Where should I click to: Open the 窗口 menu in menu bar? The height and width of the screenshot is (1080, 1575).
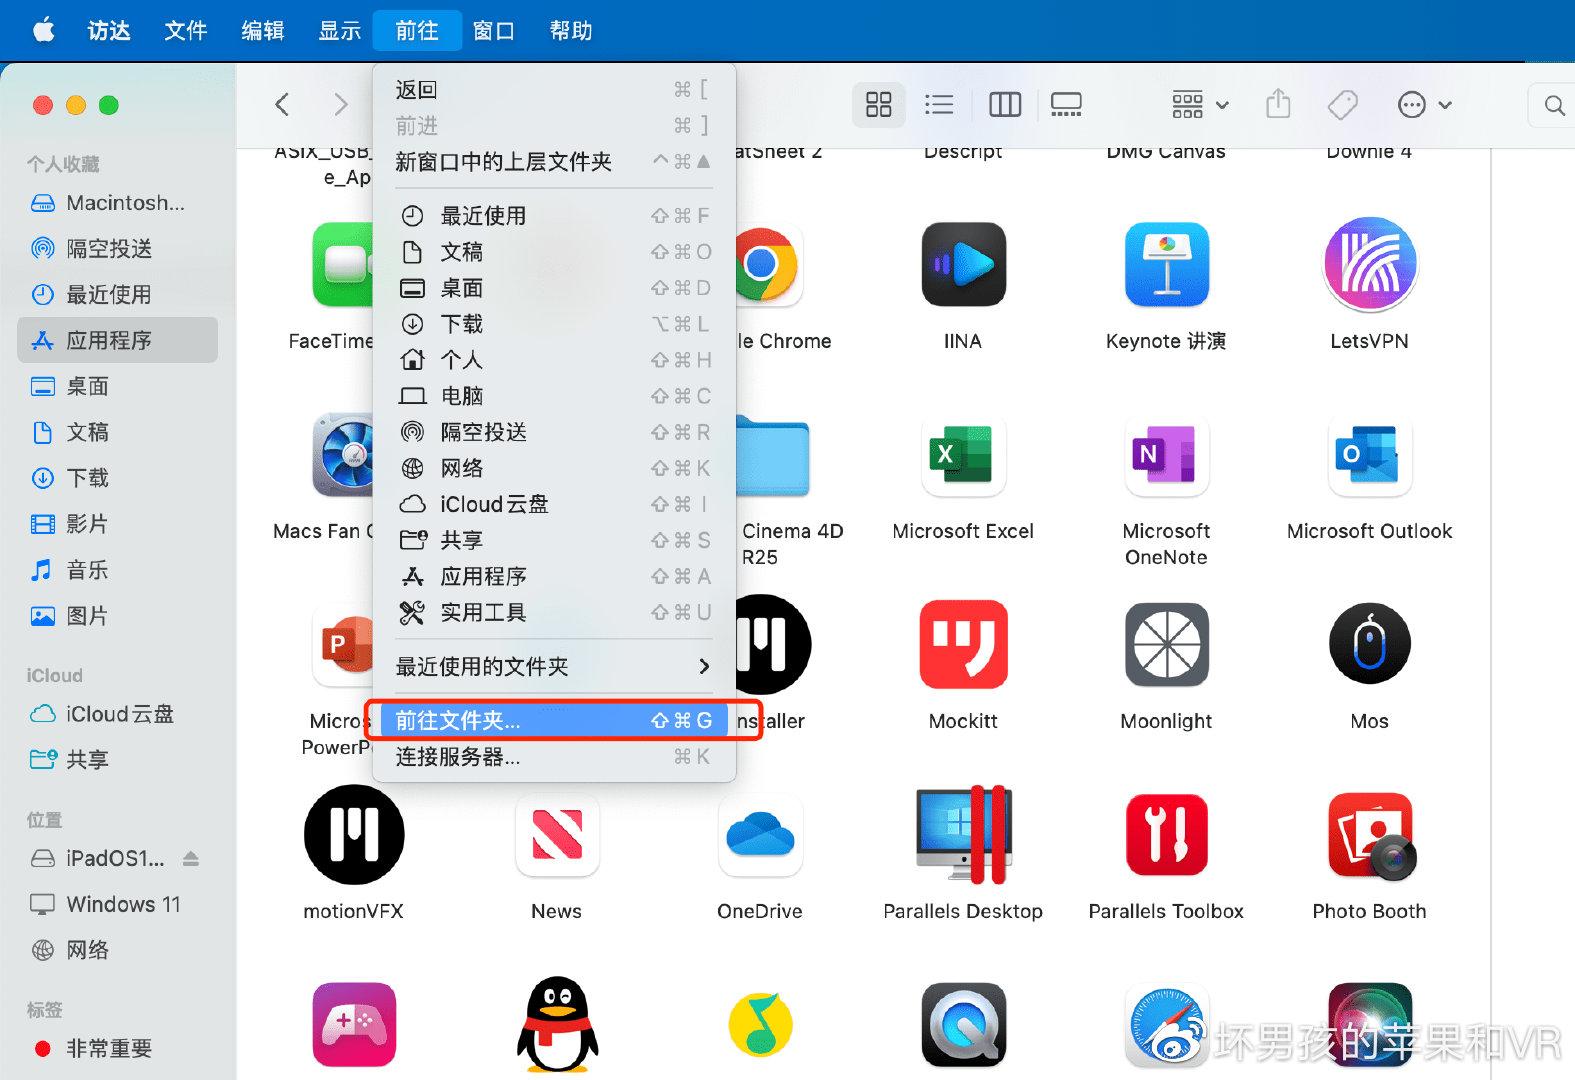coord(494,31)
